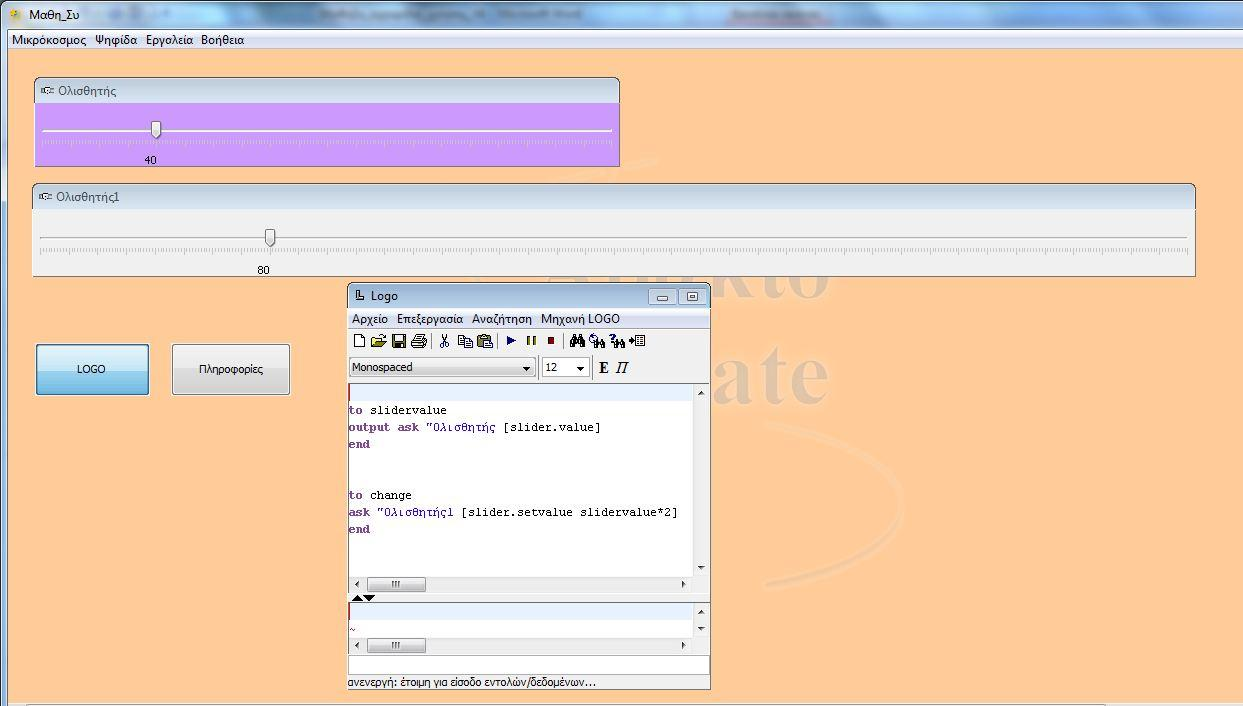1243x706 pixels.
Task: Click the Μαθη_Συ window title icon
Action: tap(15, 14)
